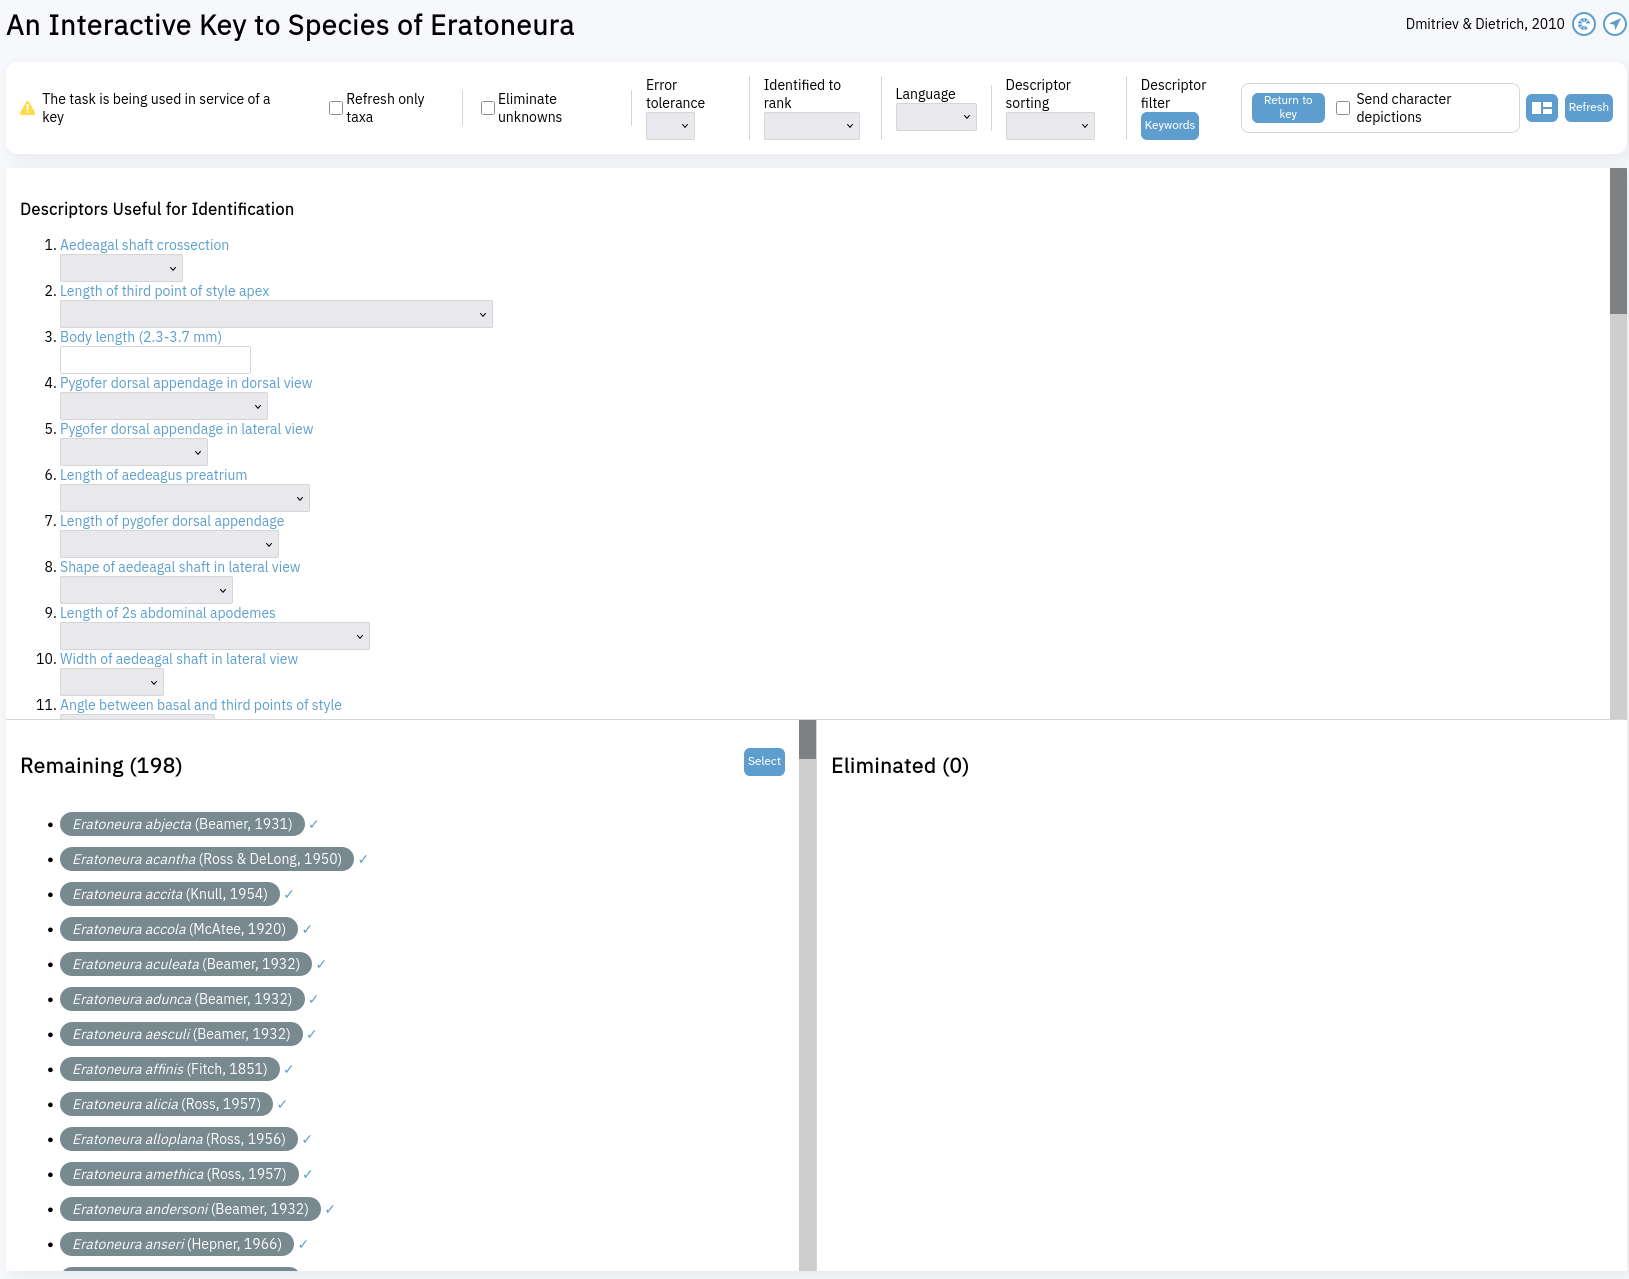Check the Eliminate unknowns option

click(488, 108)
